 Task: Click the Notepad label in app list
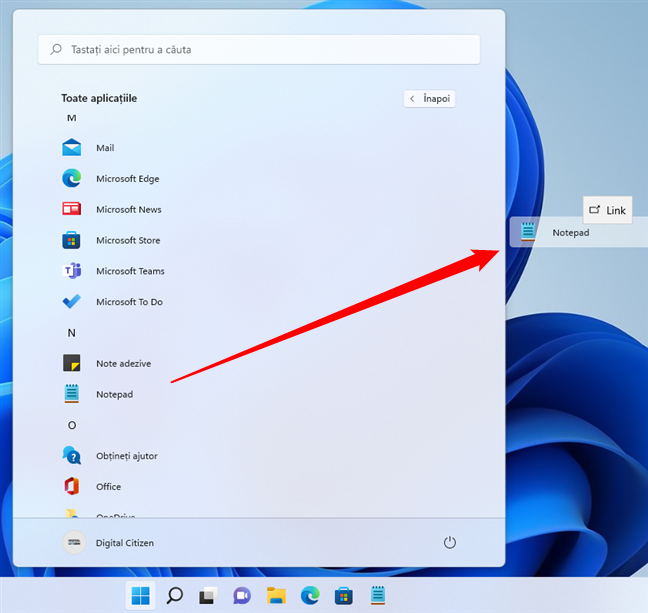114,394
